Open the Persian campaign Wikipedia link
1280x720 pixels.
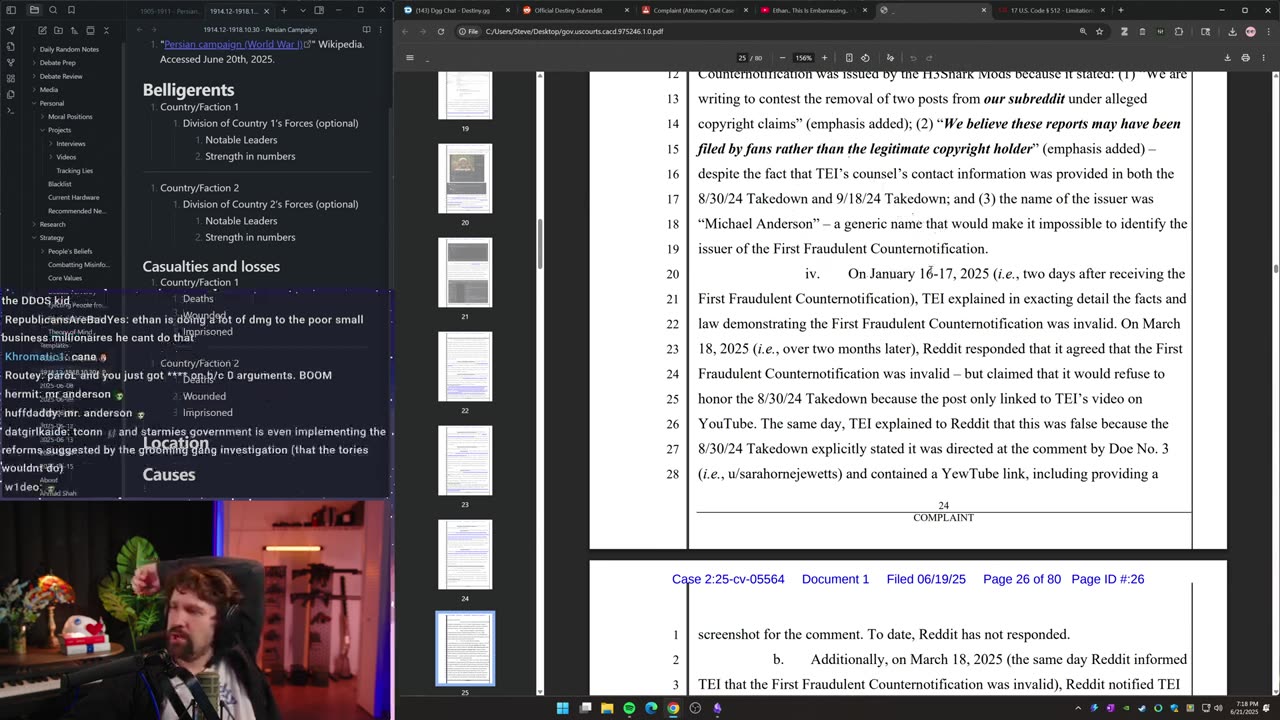235,44
